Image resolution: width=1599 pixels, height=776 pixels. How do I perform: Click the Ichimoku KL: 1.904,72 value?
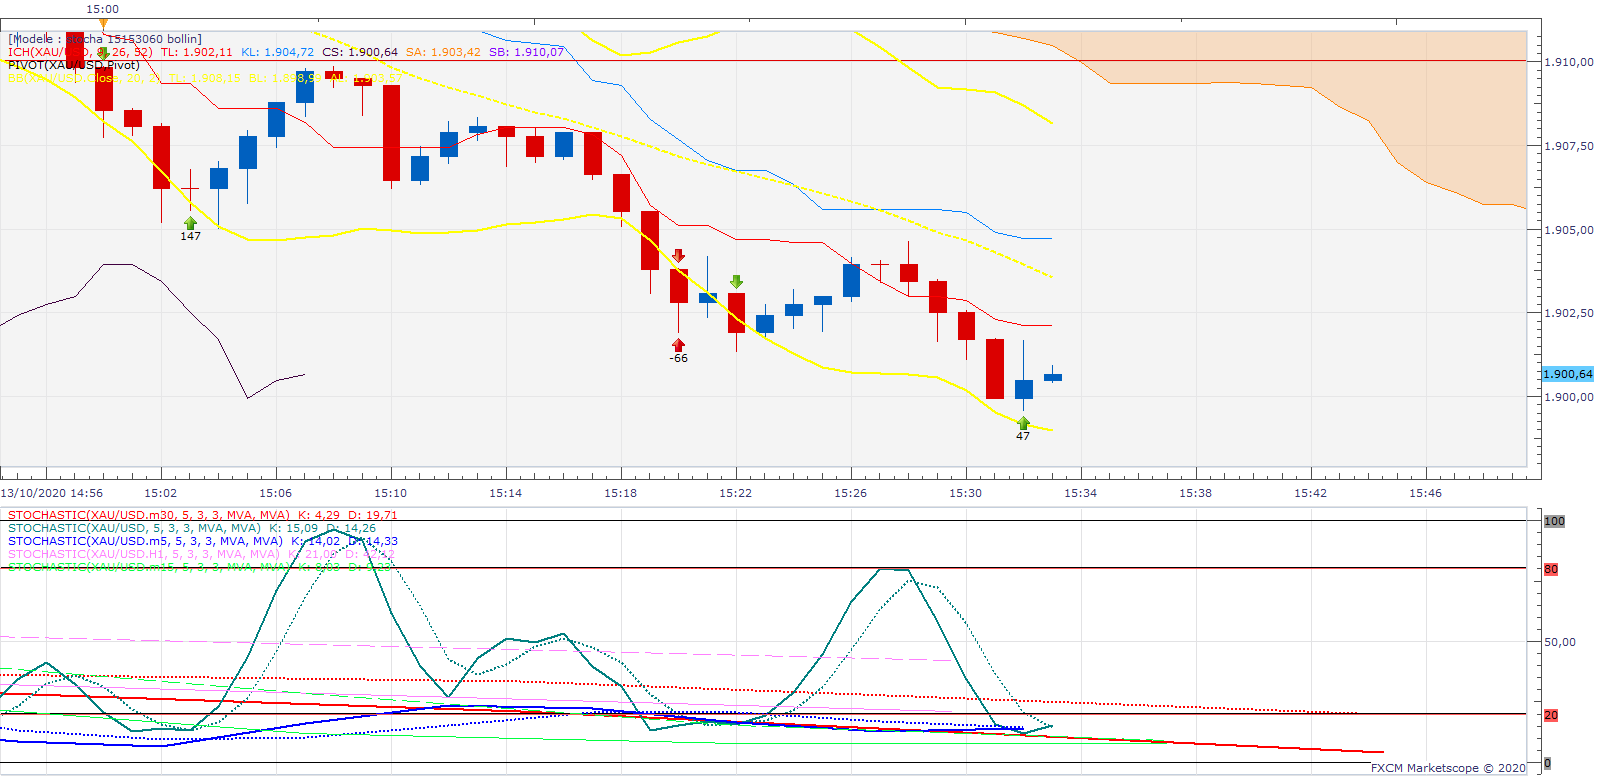277,52
